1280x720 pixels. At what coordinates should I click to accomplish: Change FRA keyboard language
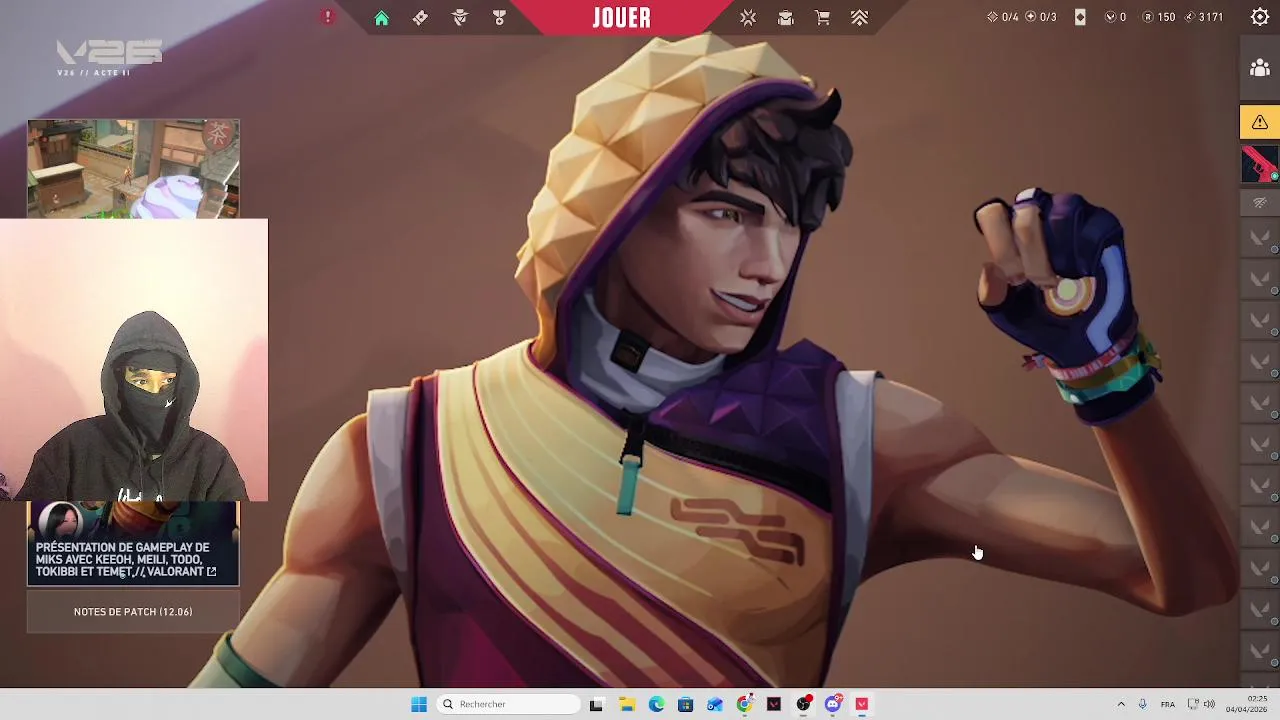(x=1168, y=704)
